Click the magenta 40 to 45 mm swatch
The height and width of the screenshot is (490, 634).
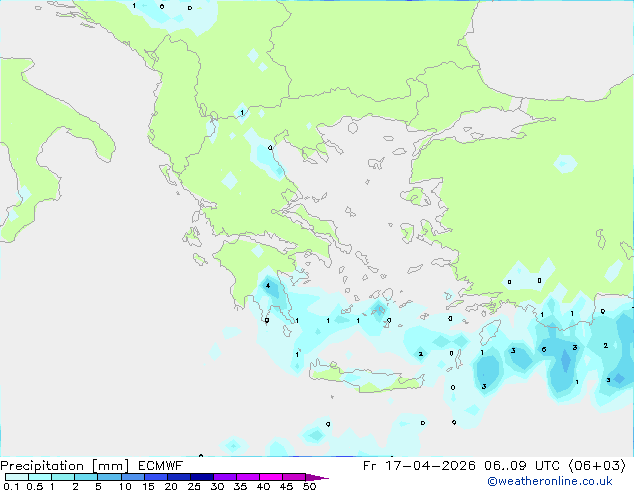click(x=271, y=477)
